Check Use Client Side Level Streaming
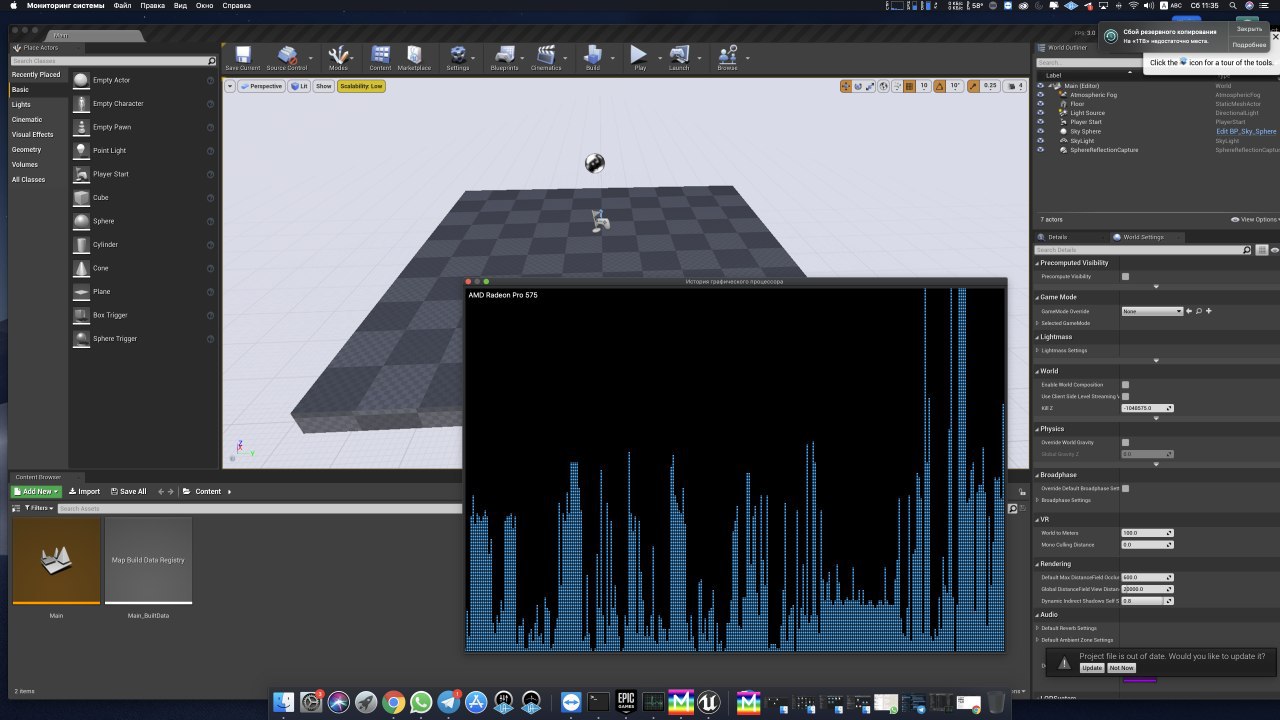This screenshot has height=720, width=1280. [x=1125, y=396]
